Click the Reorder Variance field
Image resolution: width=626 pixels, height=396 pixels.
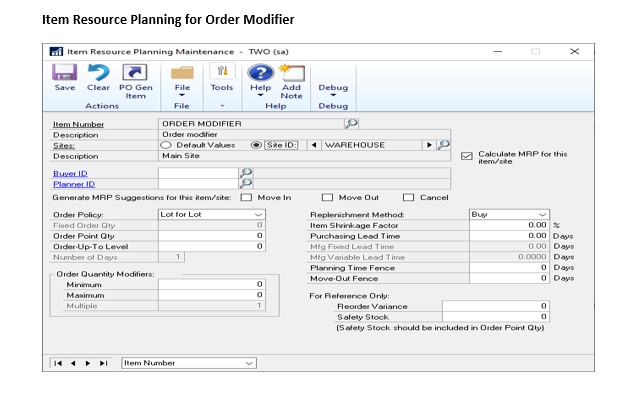[496, 306]
